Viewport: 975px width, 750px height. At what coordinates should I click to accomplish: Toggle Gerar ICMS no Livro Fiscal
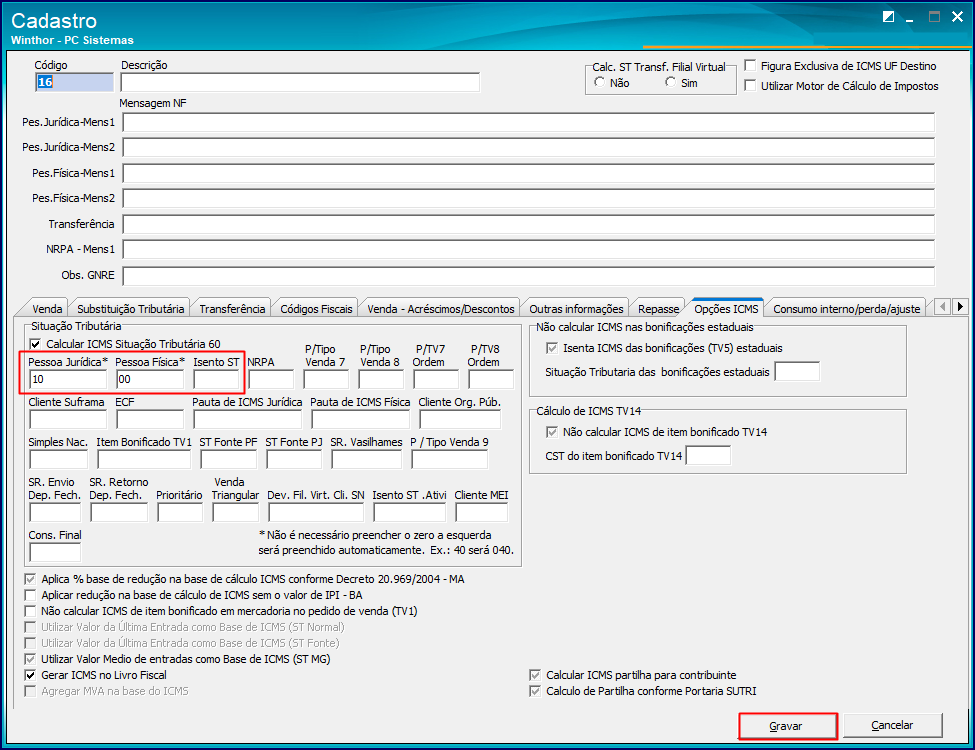tap(30, 675)
